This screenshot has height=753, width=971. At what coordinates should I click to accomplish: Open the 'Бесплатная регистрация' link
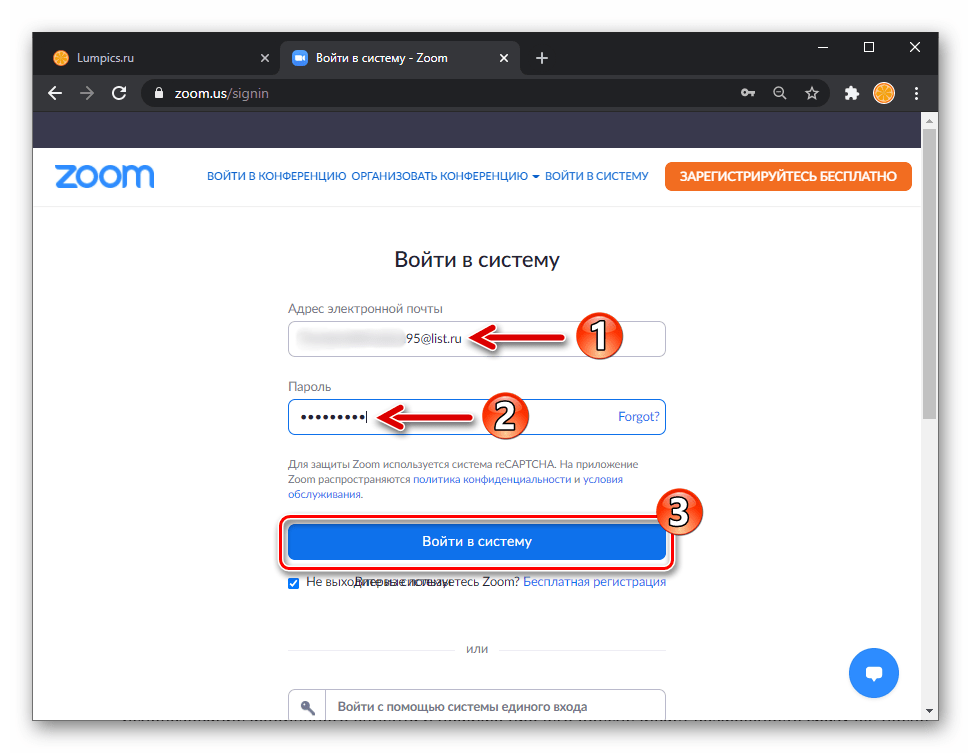594,581
